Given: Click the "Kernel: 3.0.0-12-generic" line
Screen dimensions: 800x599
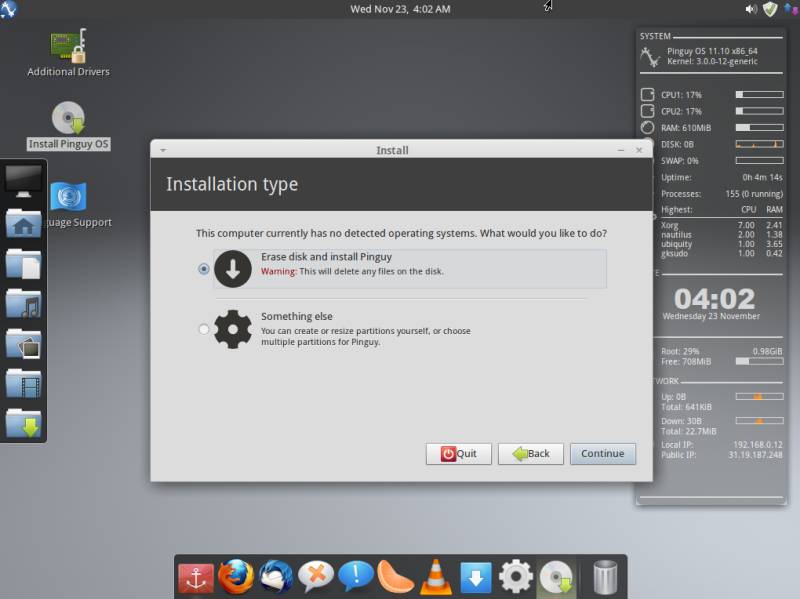Looking at the screenshot, I should (712, 61).
